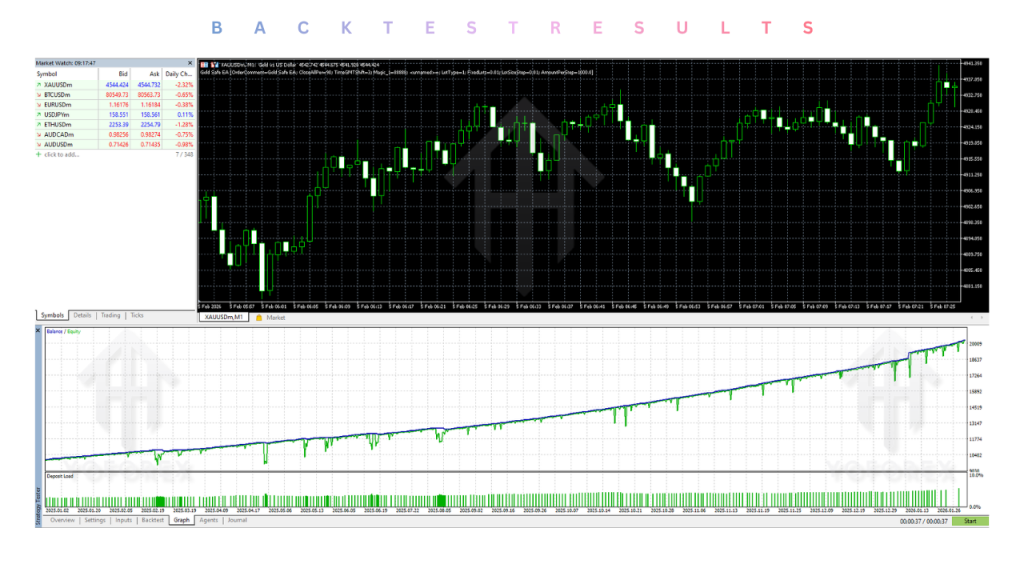Open the Inputs tab in Strategy Tester

coord(123,520)
